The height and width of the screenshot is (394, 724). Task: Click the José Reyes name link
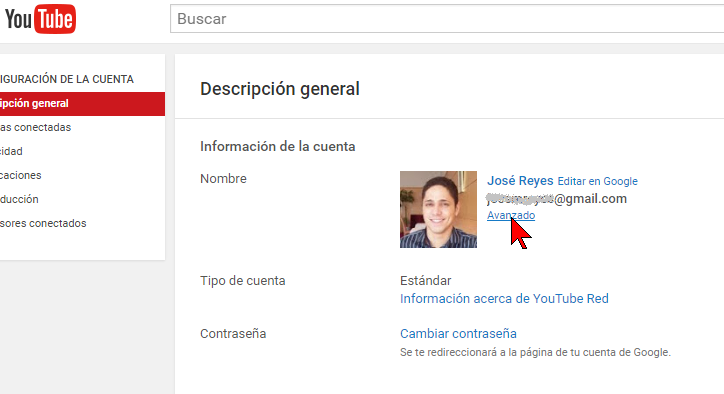pyautogui.click(x=520, y=181)
